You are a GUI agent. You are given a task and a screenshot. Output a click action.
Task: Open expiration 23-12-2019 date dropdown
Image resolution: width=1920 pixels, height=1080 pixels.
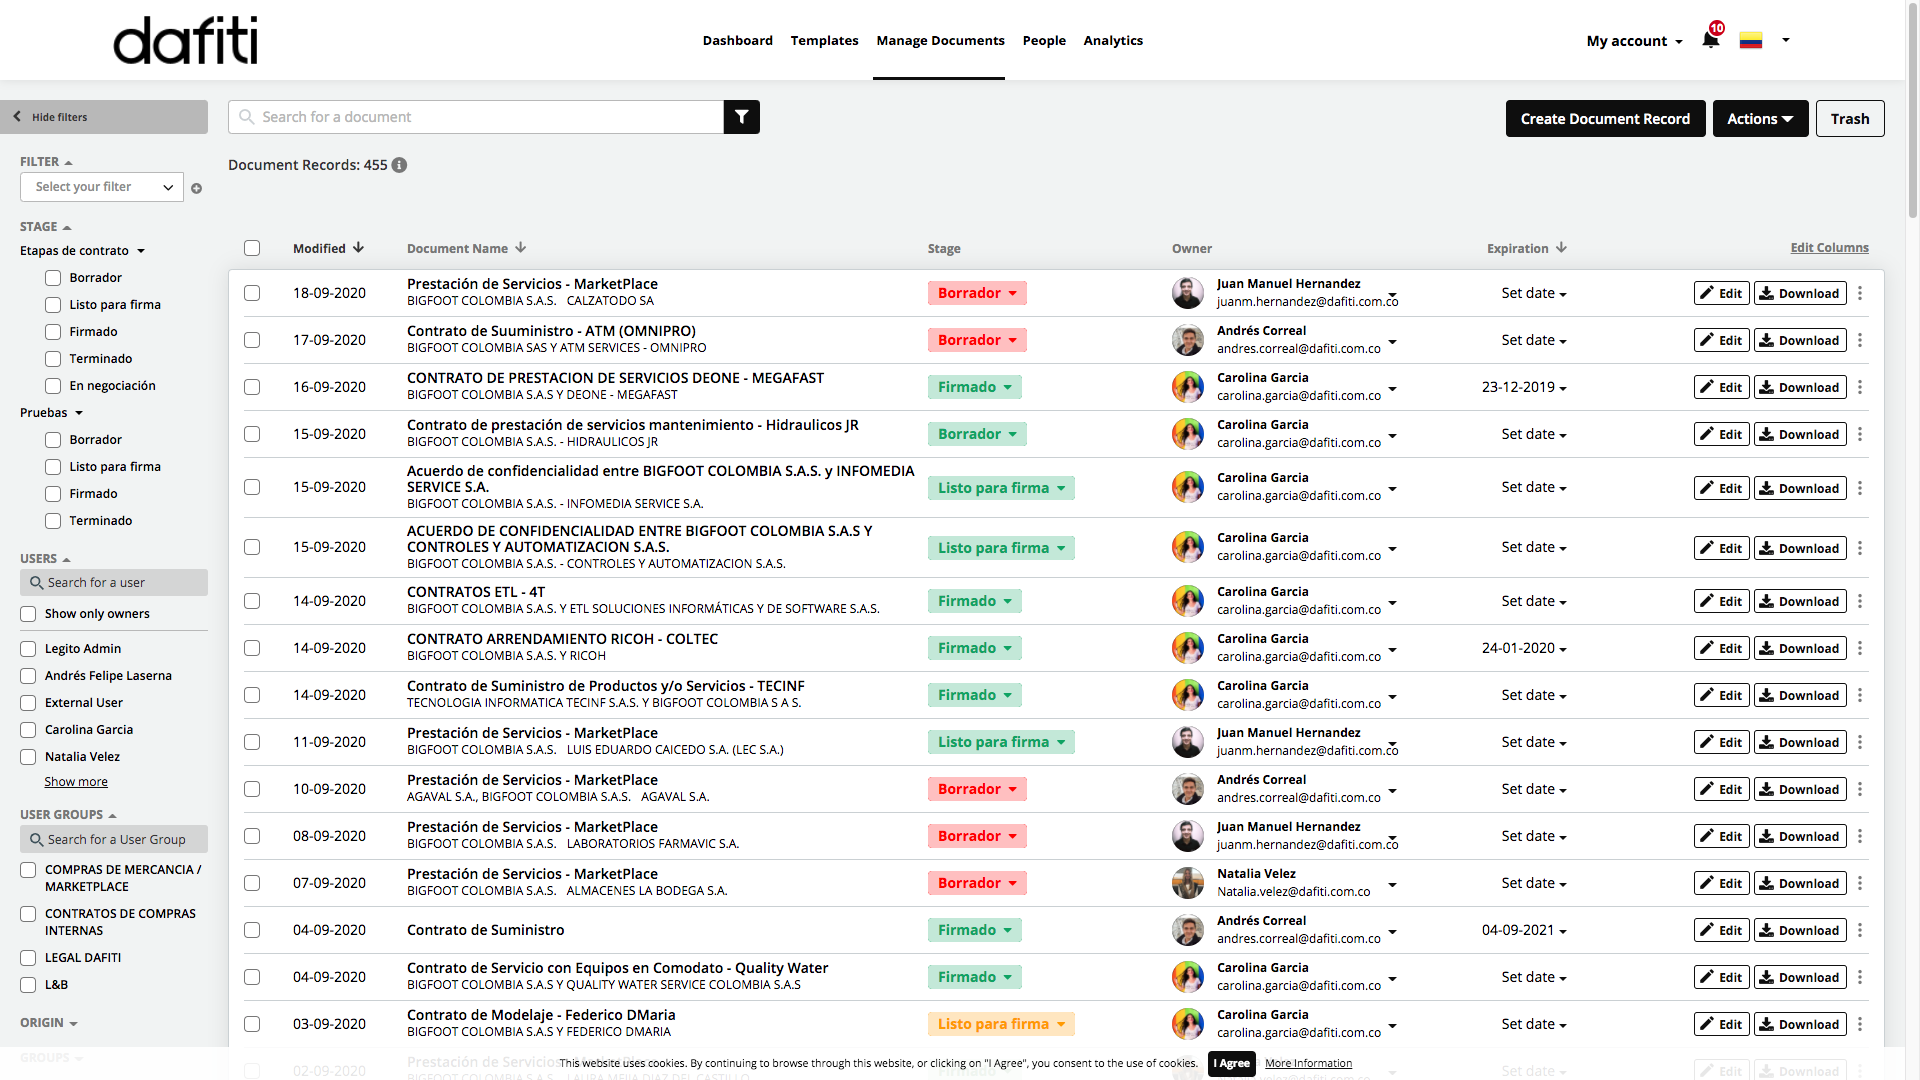pos(1524,387)
